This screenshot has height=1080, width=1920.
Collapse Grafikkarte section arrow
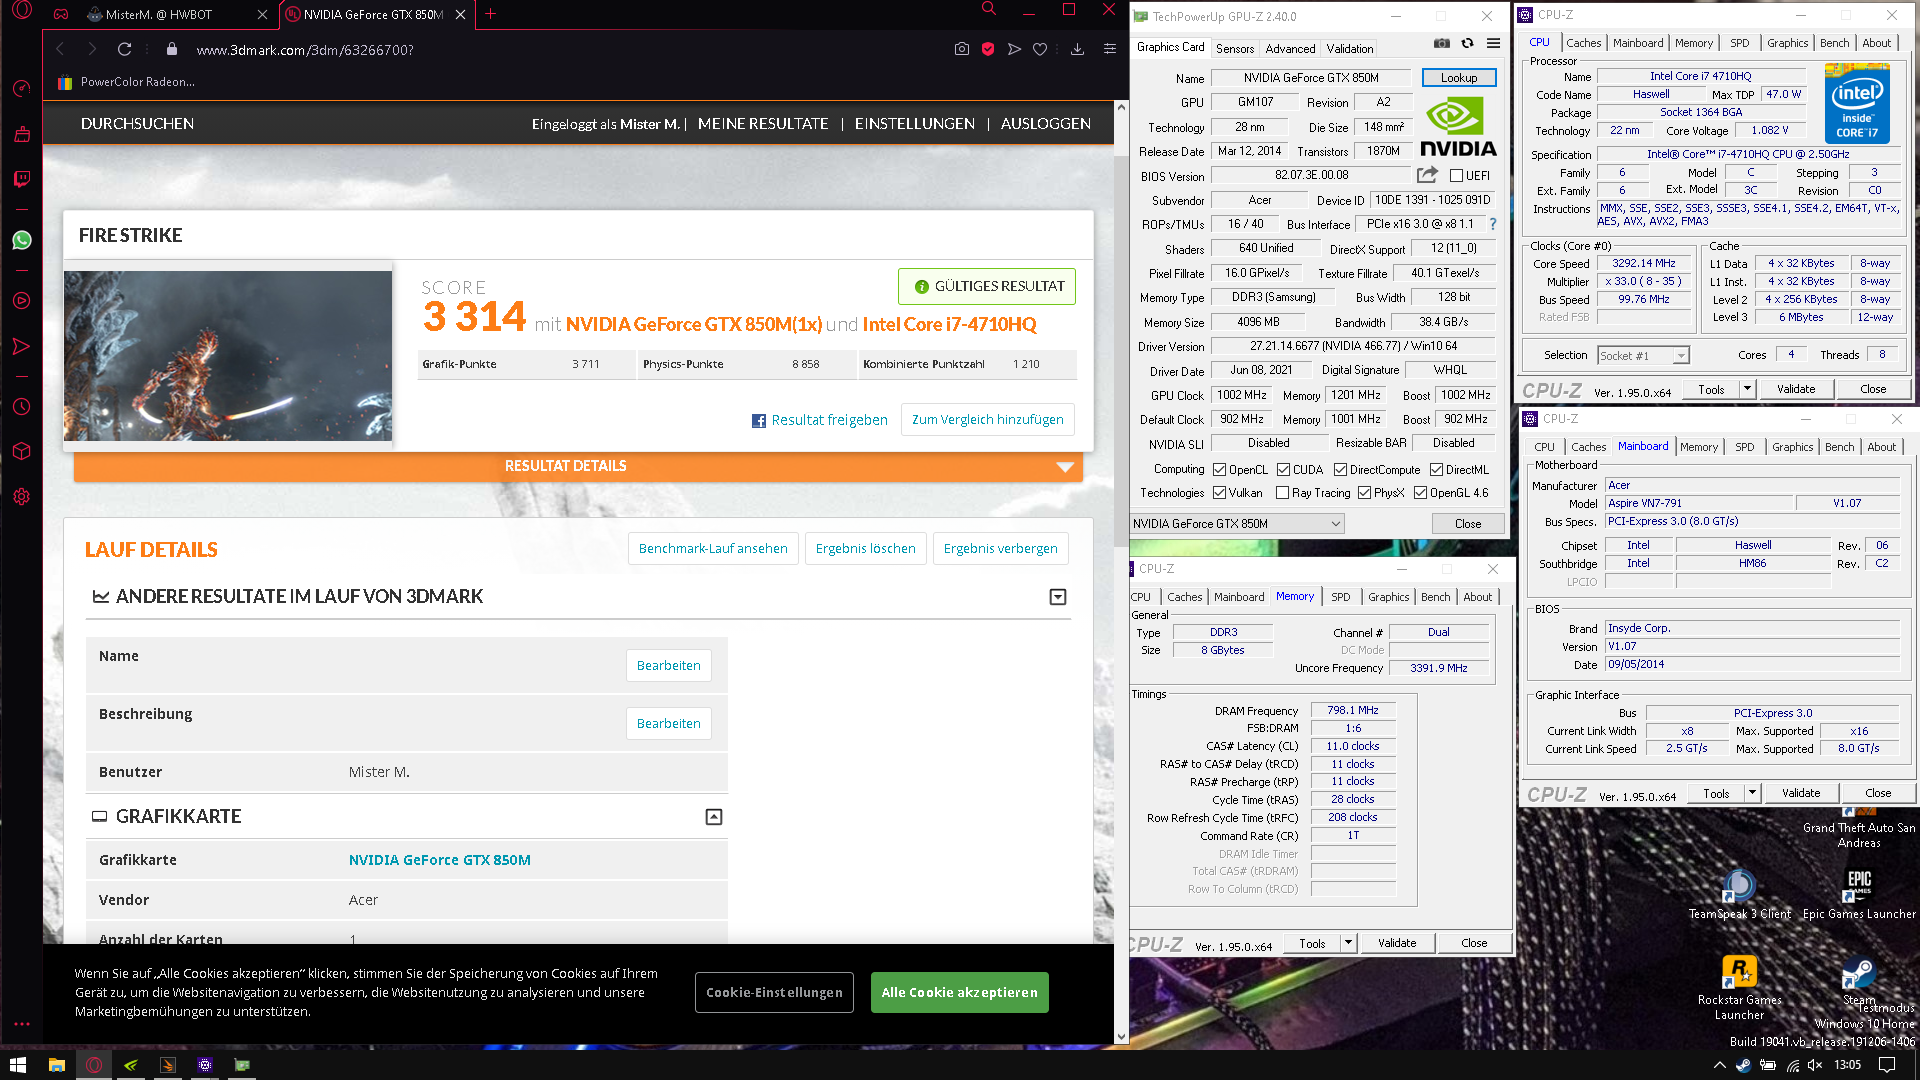click(x=714, y=817)
